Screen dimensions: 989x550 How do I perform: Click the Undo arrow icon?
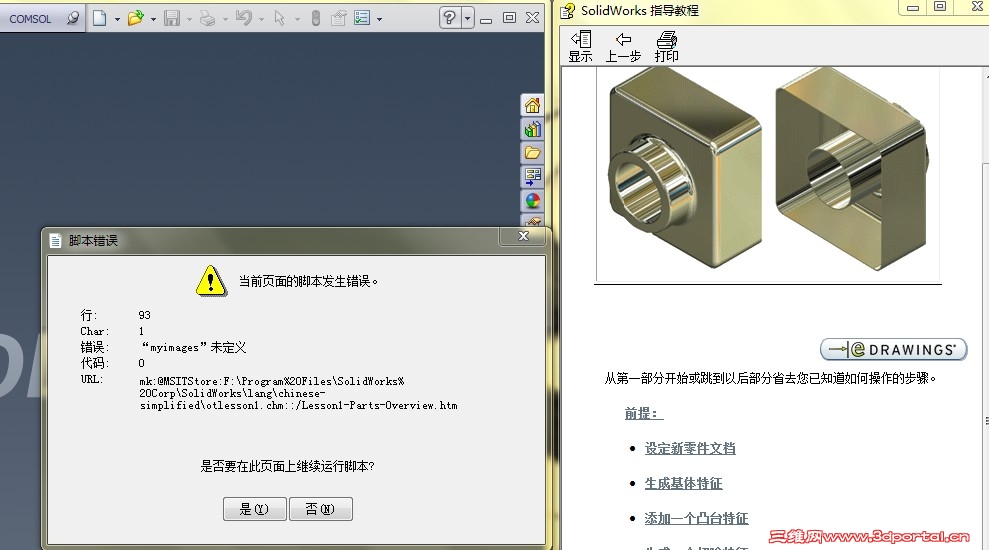[244, 18]
